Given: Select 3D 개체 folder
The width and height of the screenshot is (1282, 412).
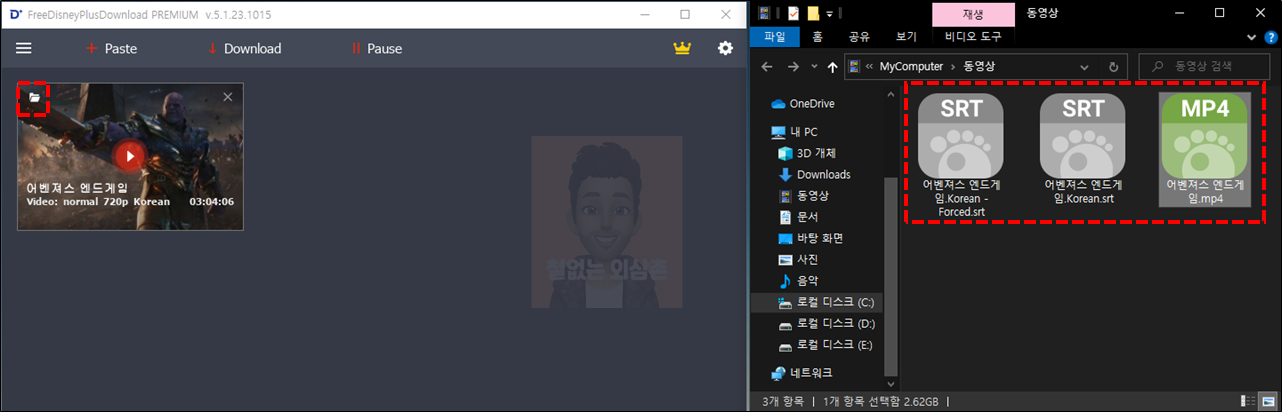Looking at the screenshot, I should pyautogui.click(x=807, y=153).
